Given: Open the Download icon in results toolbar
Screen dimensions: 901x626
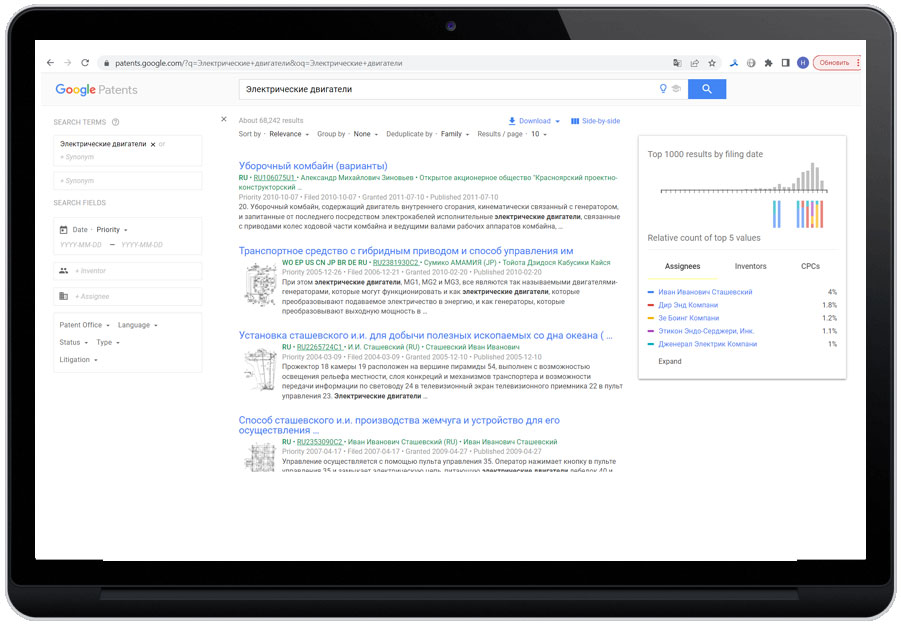Looking at the screenshot, I should click(x=511, y=121).
